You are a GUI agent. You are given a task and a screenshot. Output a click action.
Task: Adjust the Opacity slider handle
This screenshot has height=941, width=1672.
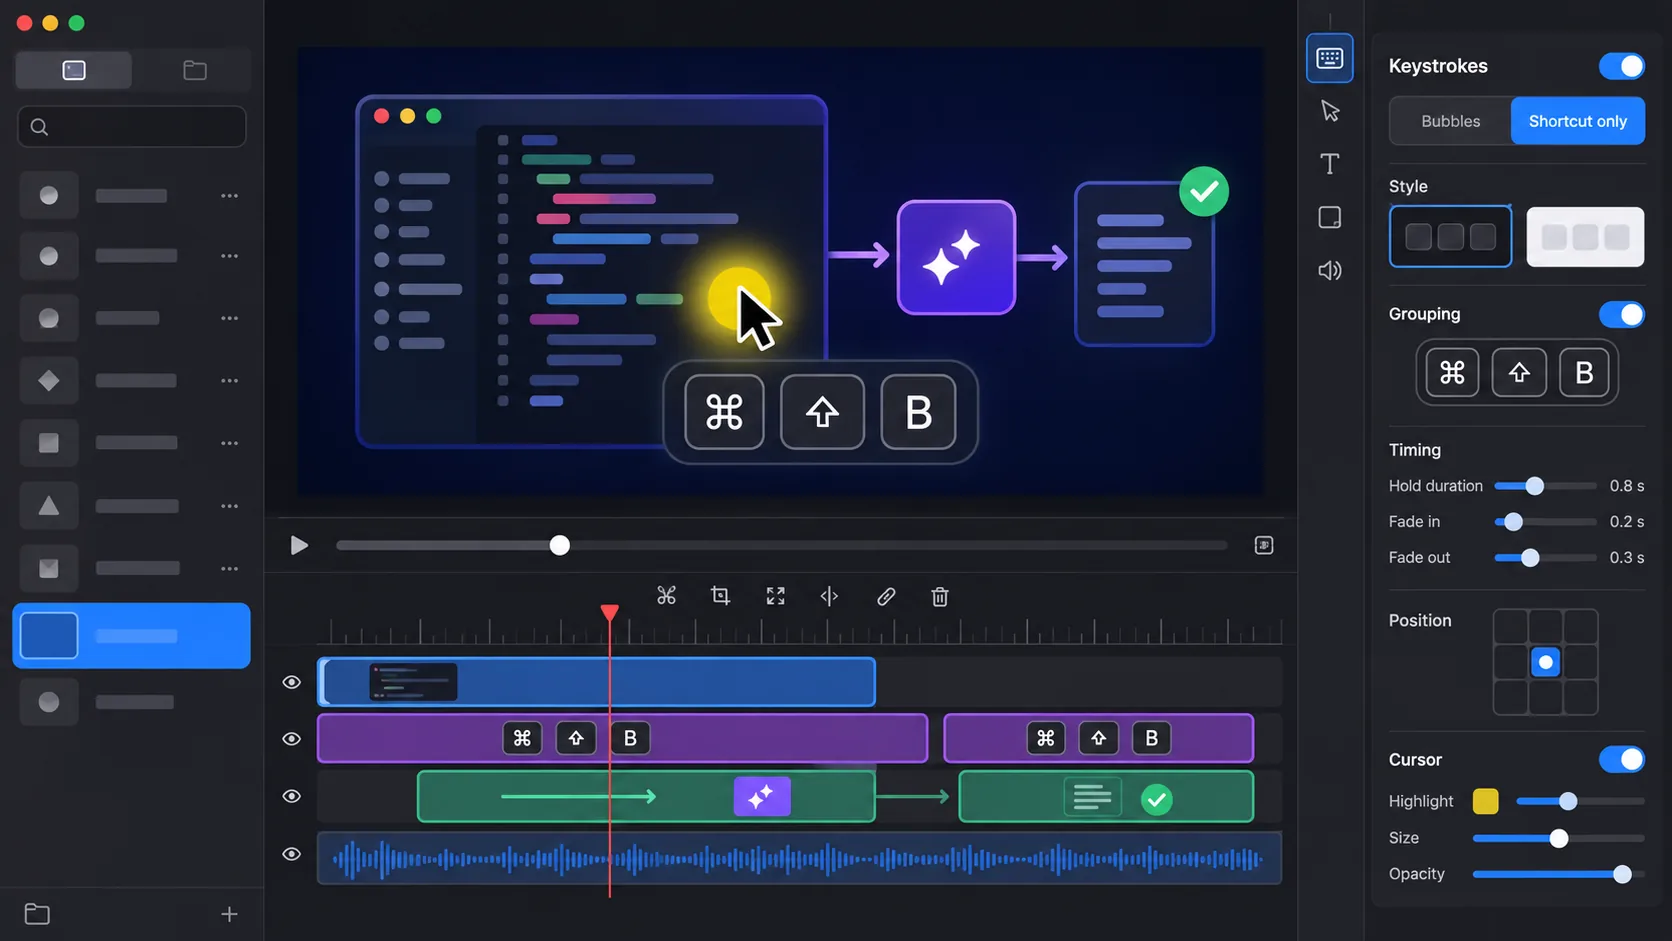pos(1622,874)
